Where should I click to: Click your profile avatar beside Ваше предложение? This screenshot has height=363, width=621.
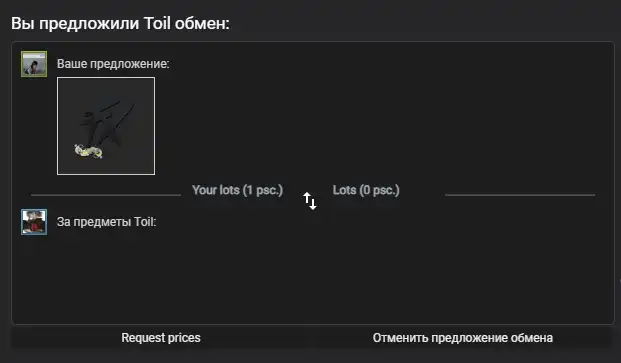[34, 64]
